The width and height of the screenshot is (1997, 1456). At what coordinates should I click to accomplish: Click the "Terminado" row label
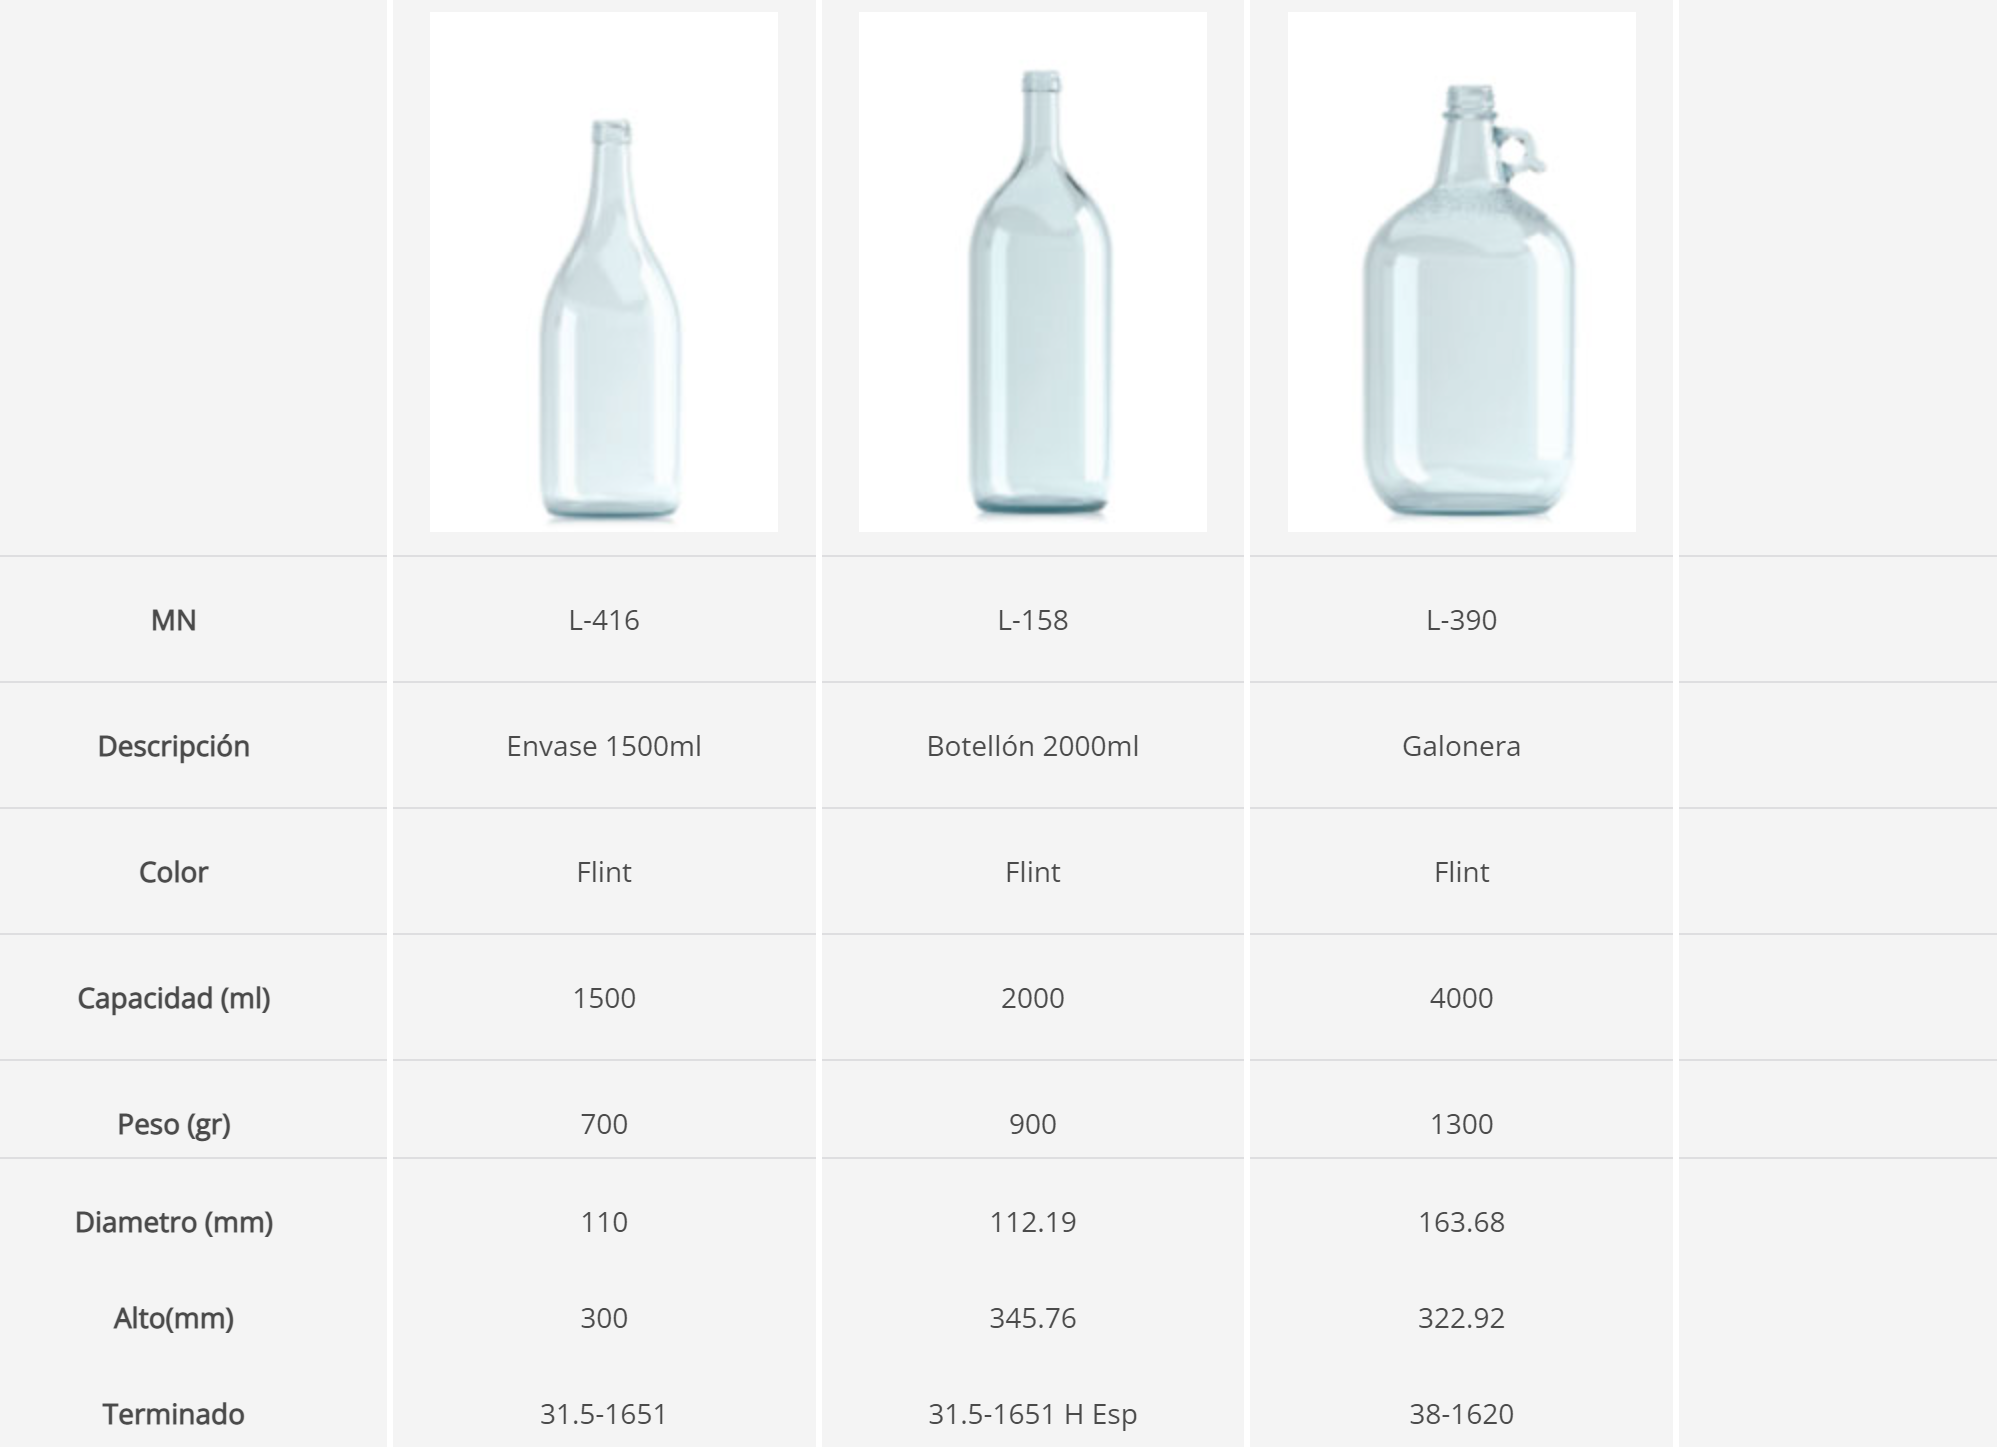[173, 1414]
